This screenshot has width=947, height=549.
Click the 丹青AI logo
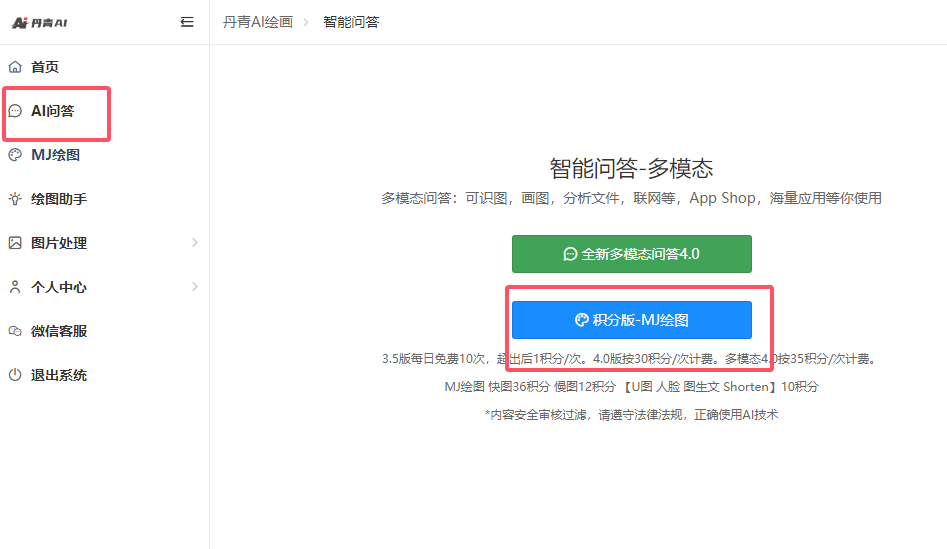click(40, 22)
